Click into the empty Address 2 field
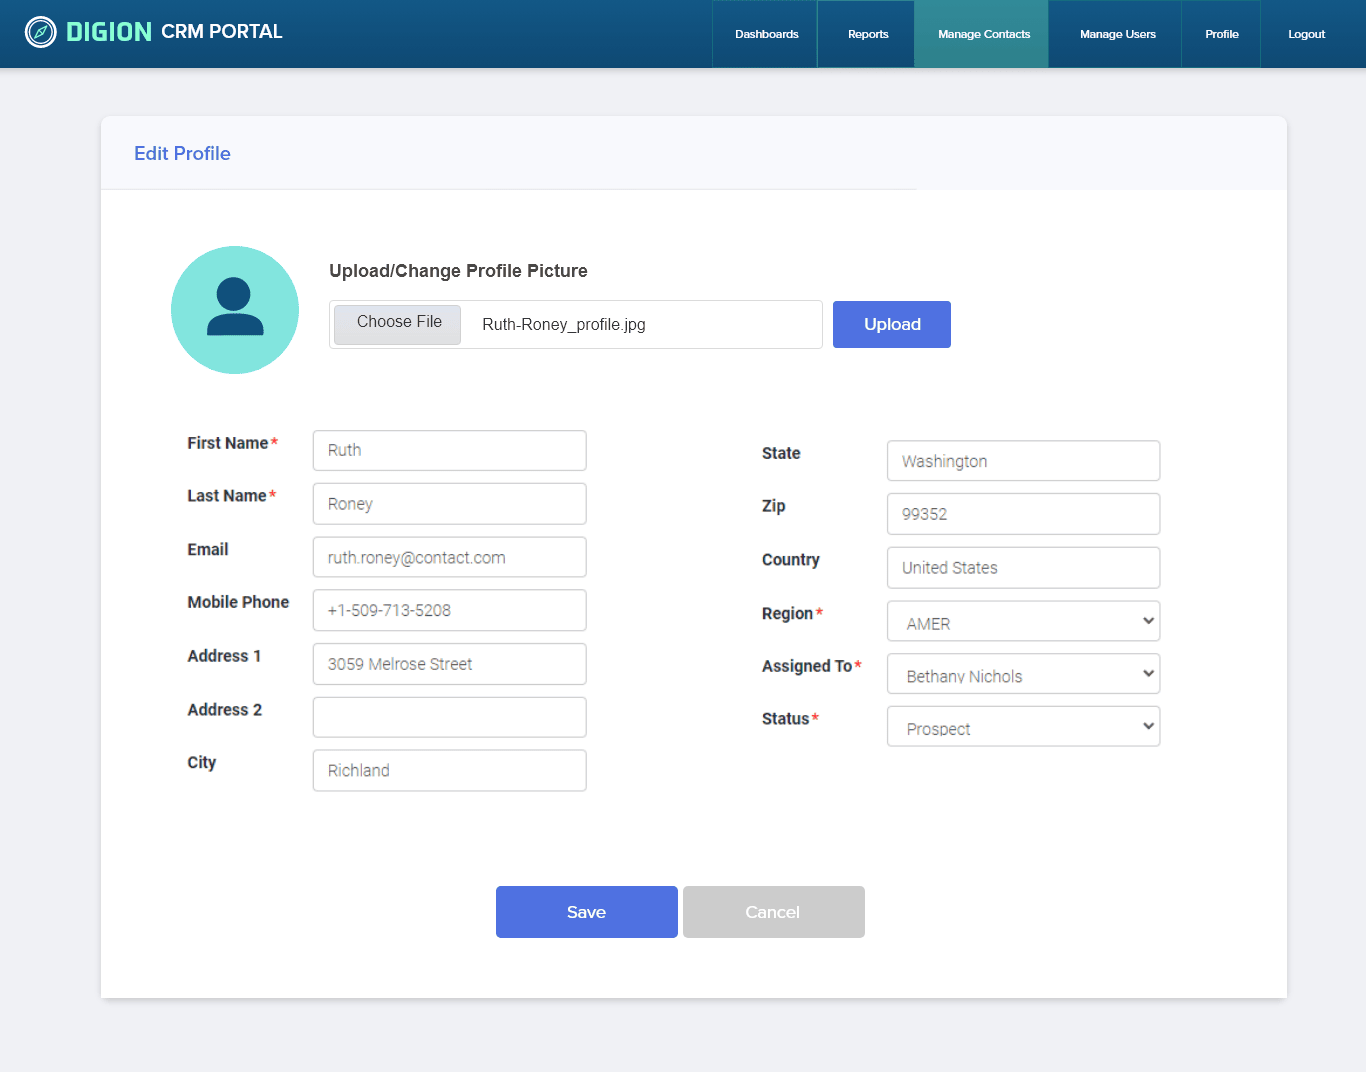Viewport: 1366px width, 1073px height. point(449,717)
